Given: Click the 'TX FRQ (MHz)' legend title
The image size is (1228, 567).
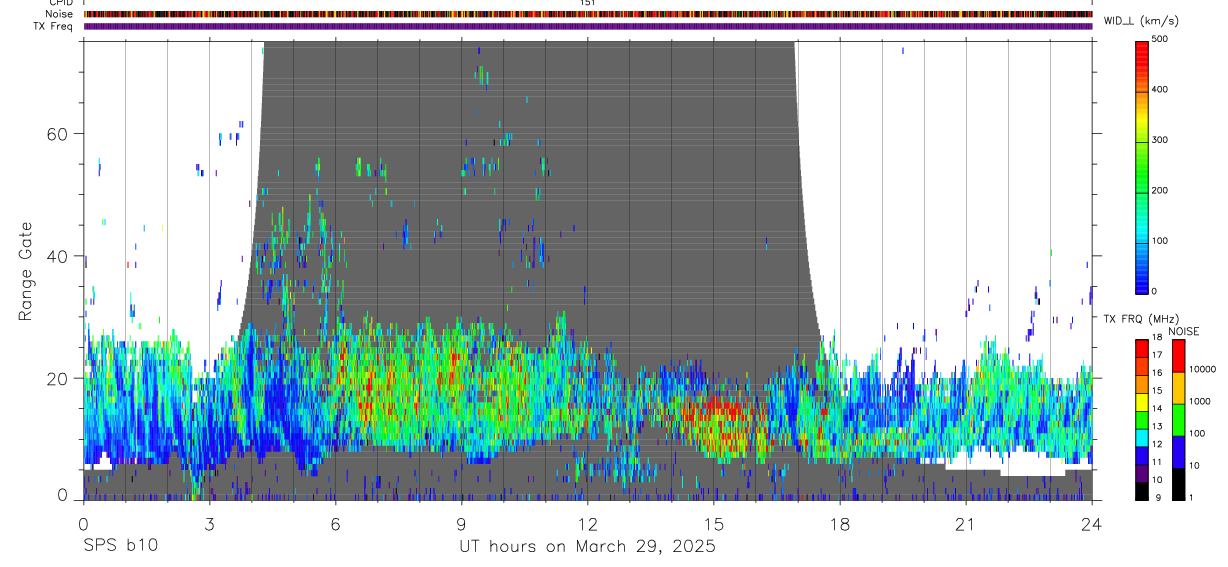Looking at the screenshot, I should click(1137, 319).
